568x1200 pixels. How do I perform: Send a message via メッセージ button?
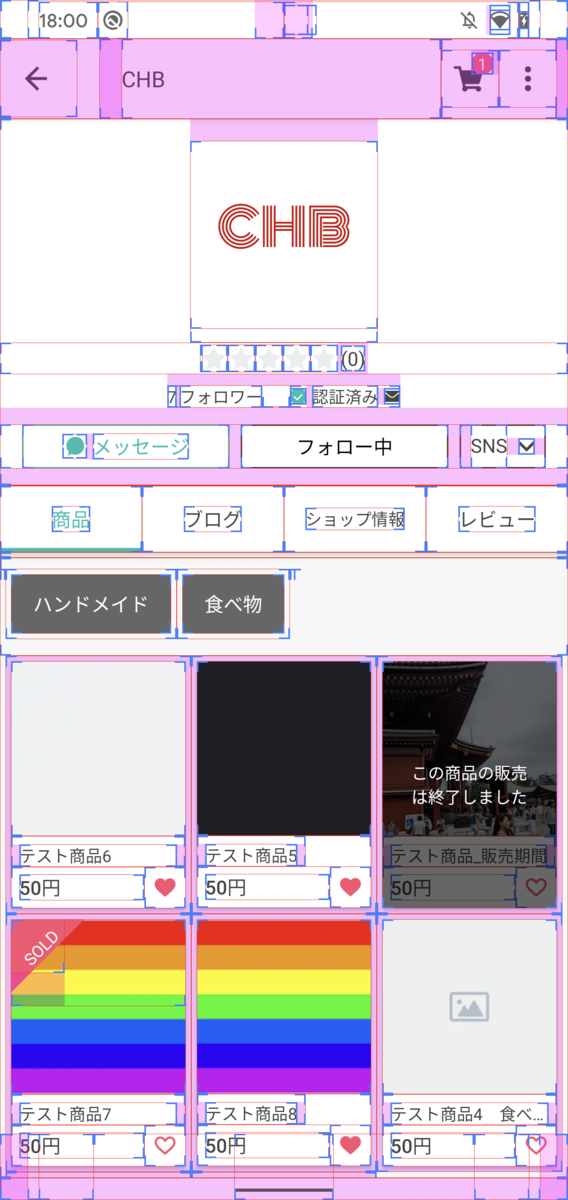pyautogui.click(x=126, y=447)
